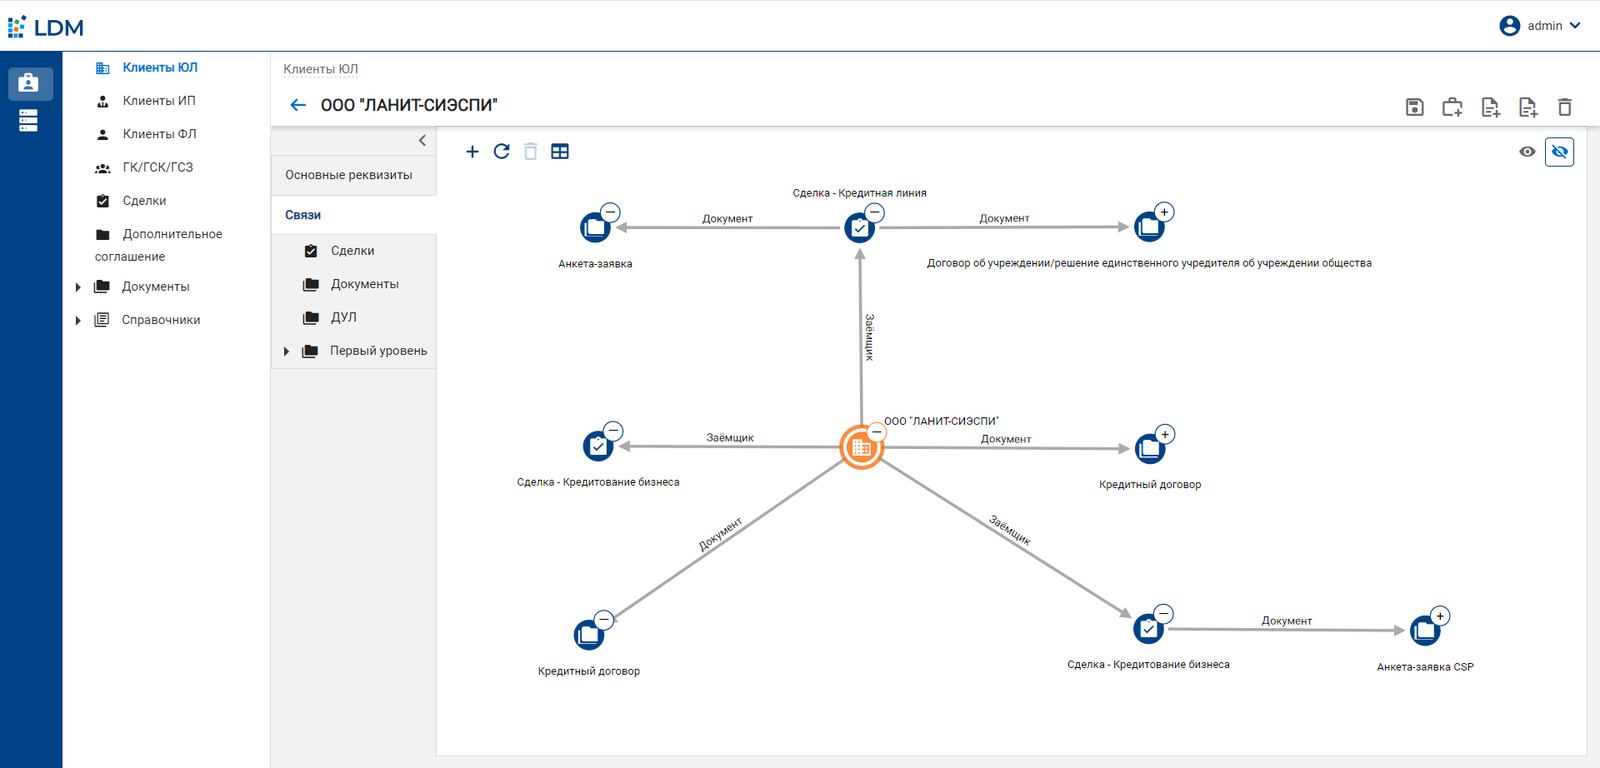Click the plus icon to add link
Screen dimensions: 1600x768
pyautogui.click(x=472, y=152)
